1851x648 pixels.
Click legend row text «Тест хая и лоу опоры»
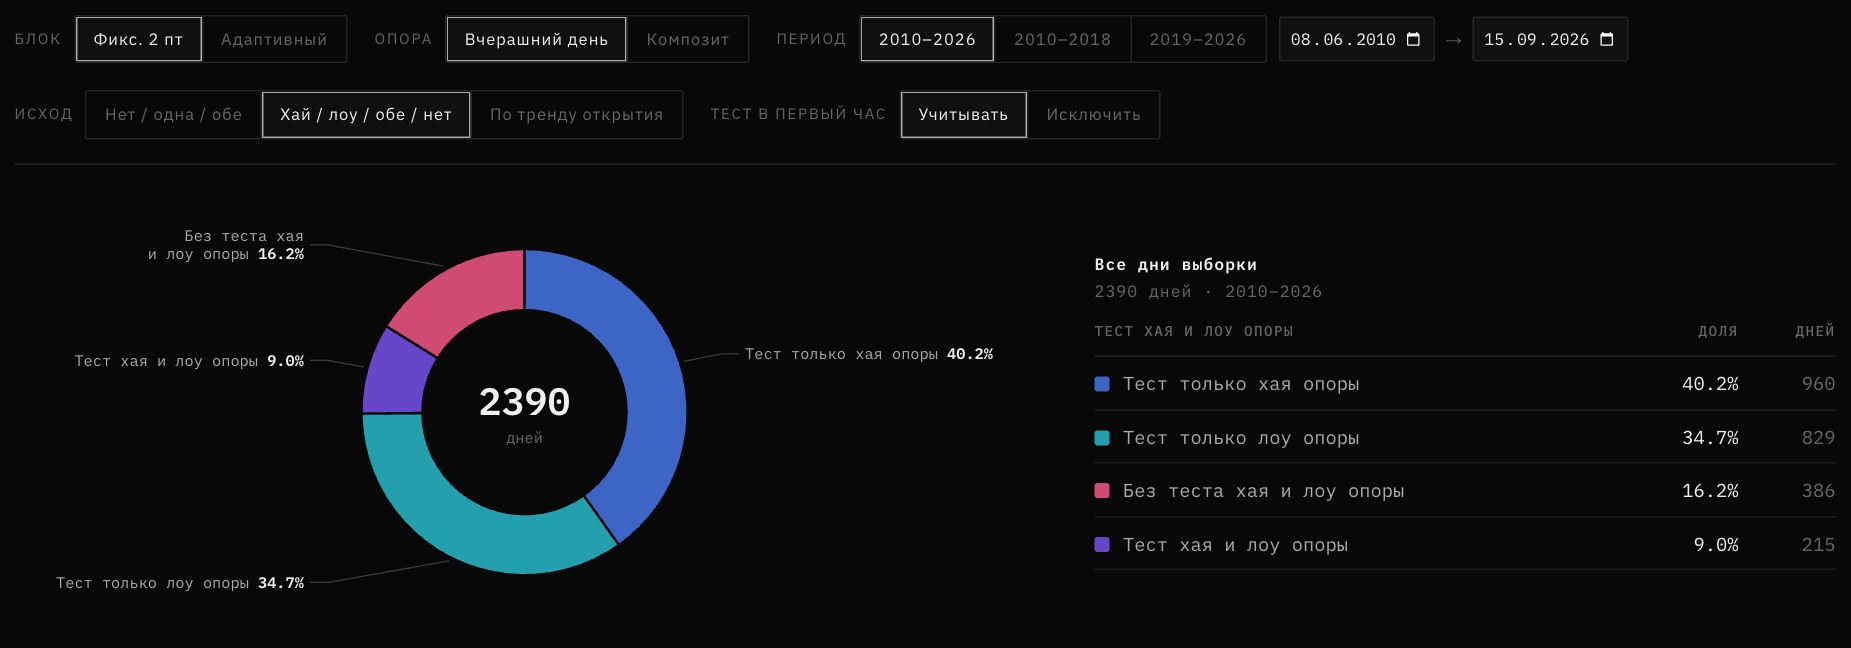pyautogui.click(x=1235, y=545)
